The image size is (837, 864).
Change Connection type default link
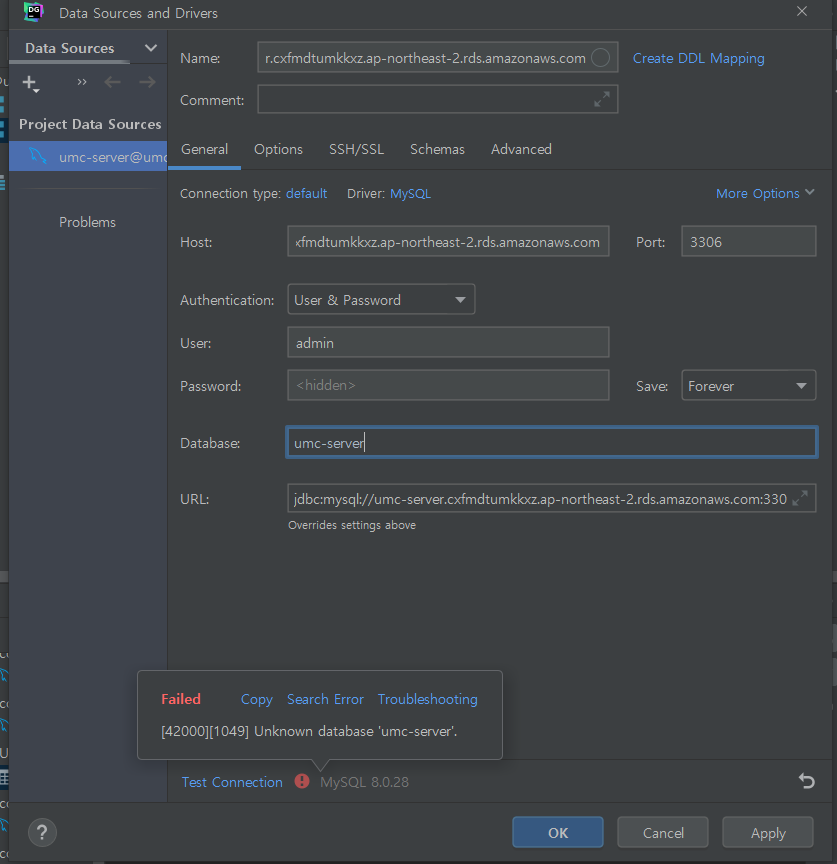(306, 194)
